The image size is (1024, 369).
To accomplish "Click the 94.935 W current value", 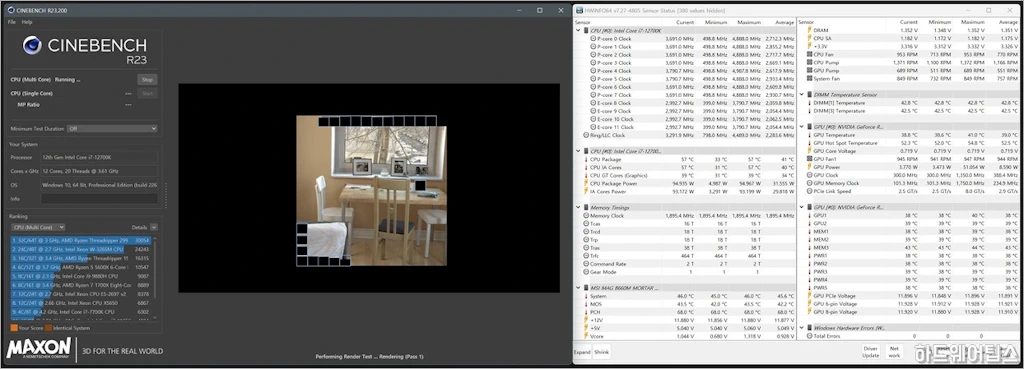I will (682, 184).
